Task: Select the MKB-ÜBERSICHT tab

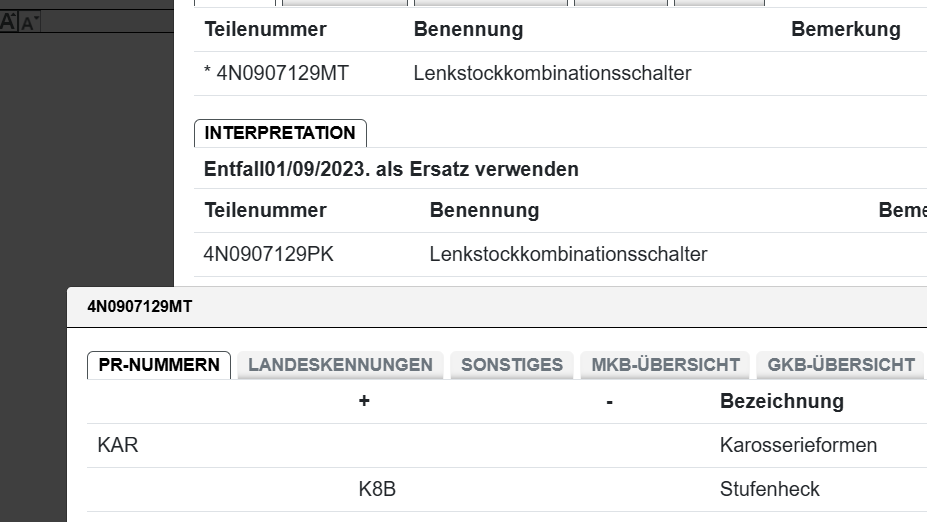Action: click(x=665, y=365)
